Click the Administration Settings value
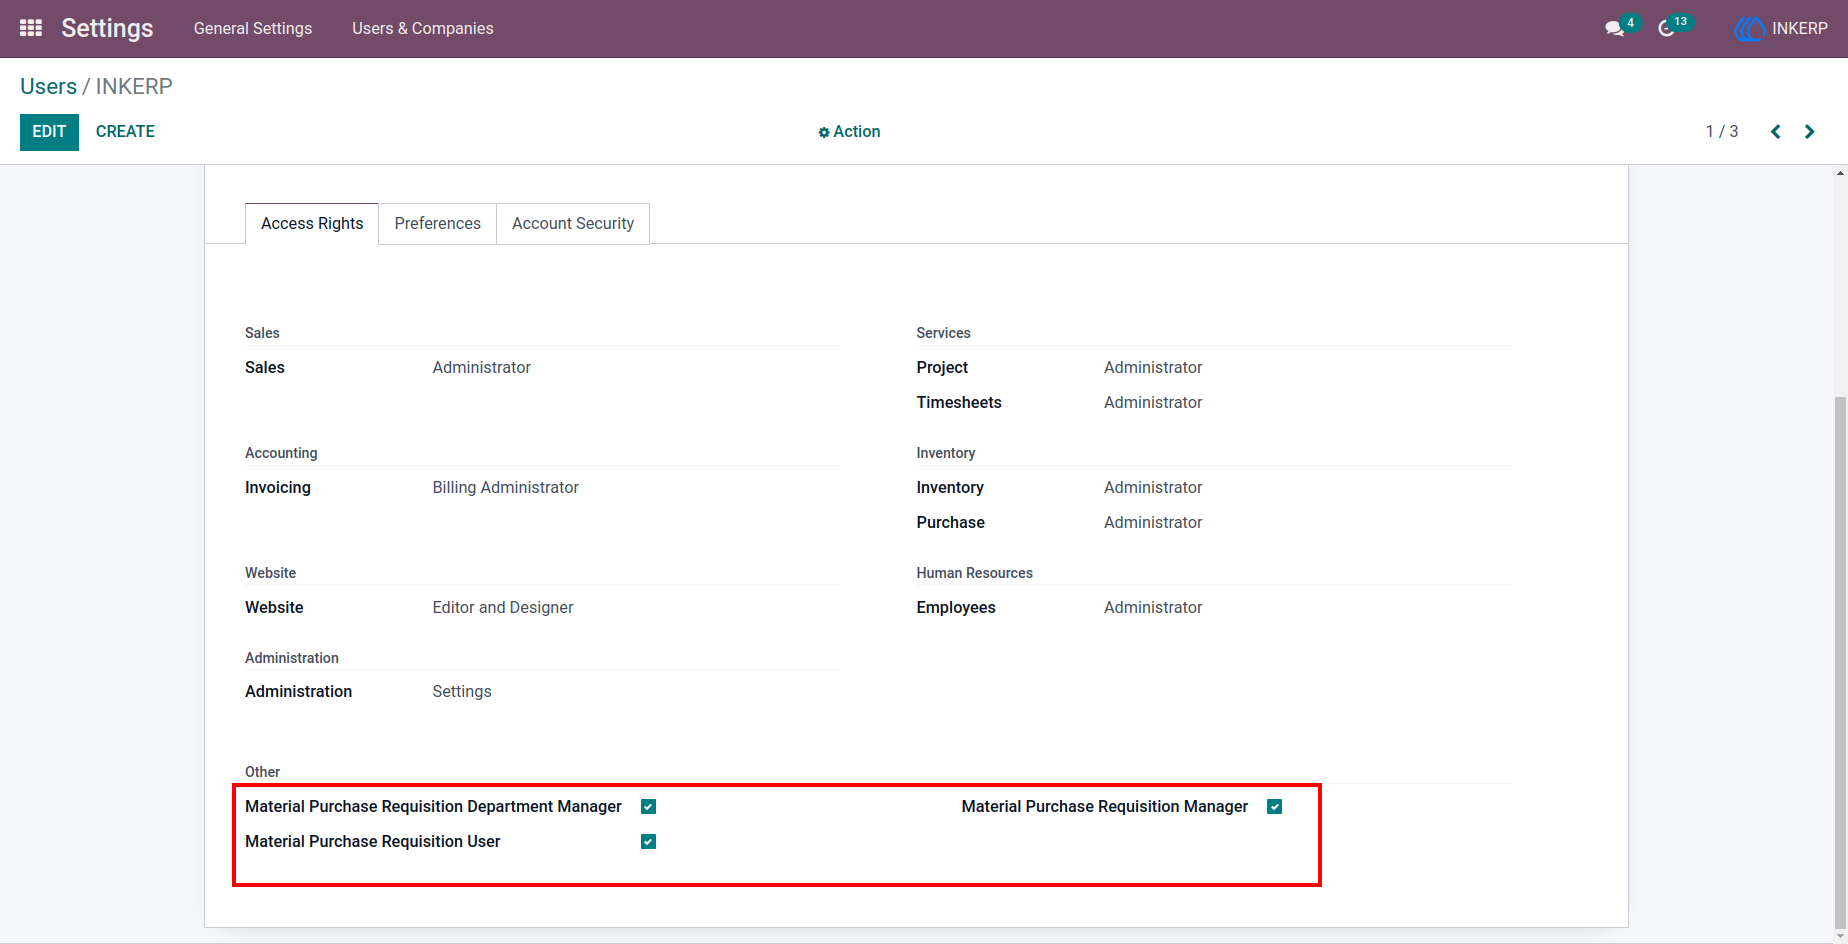This screenshot has height=944, width=1848. [x=462, y=692]
